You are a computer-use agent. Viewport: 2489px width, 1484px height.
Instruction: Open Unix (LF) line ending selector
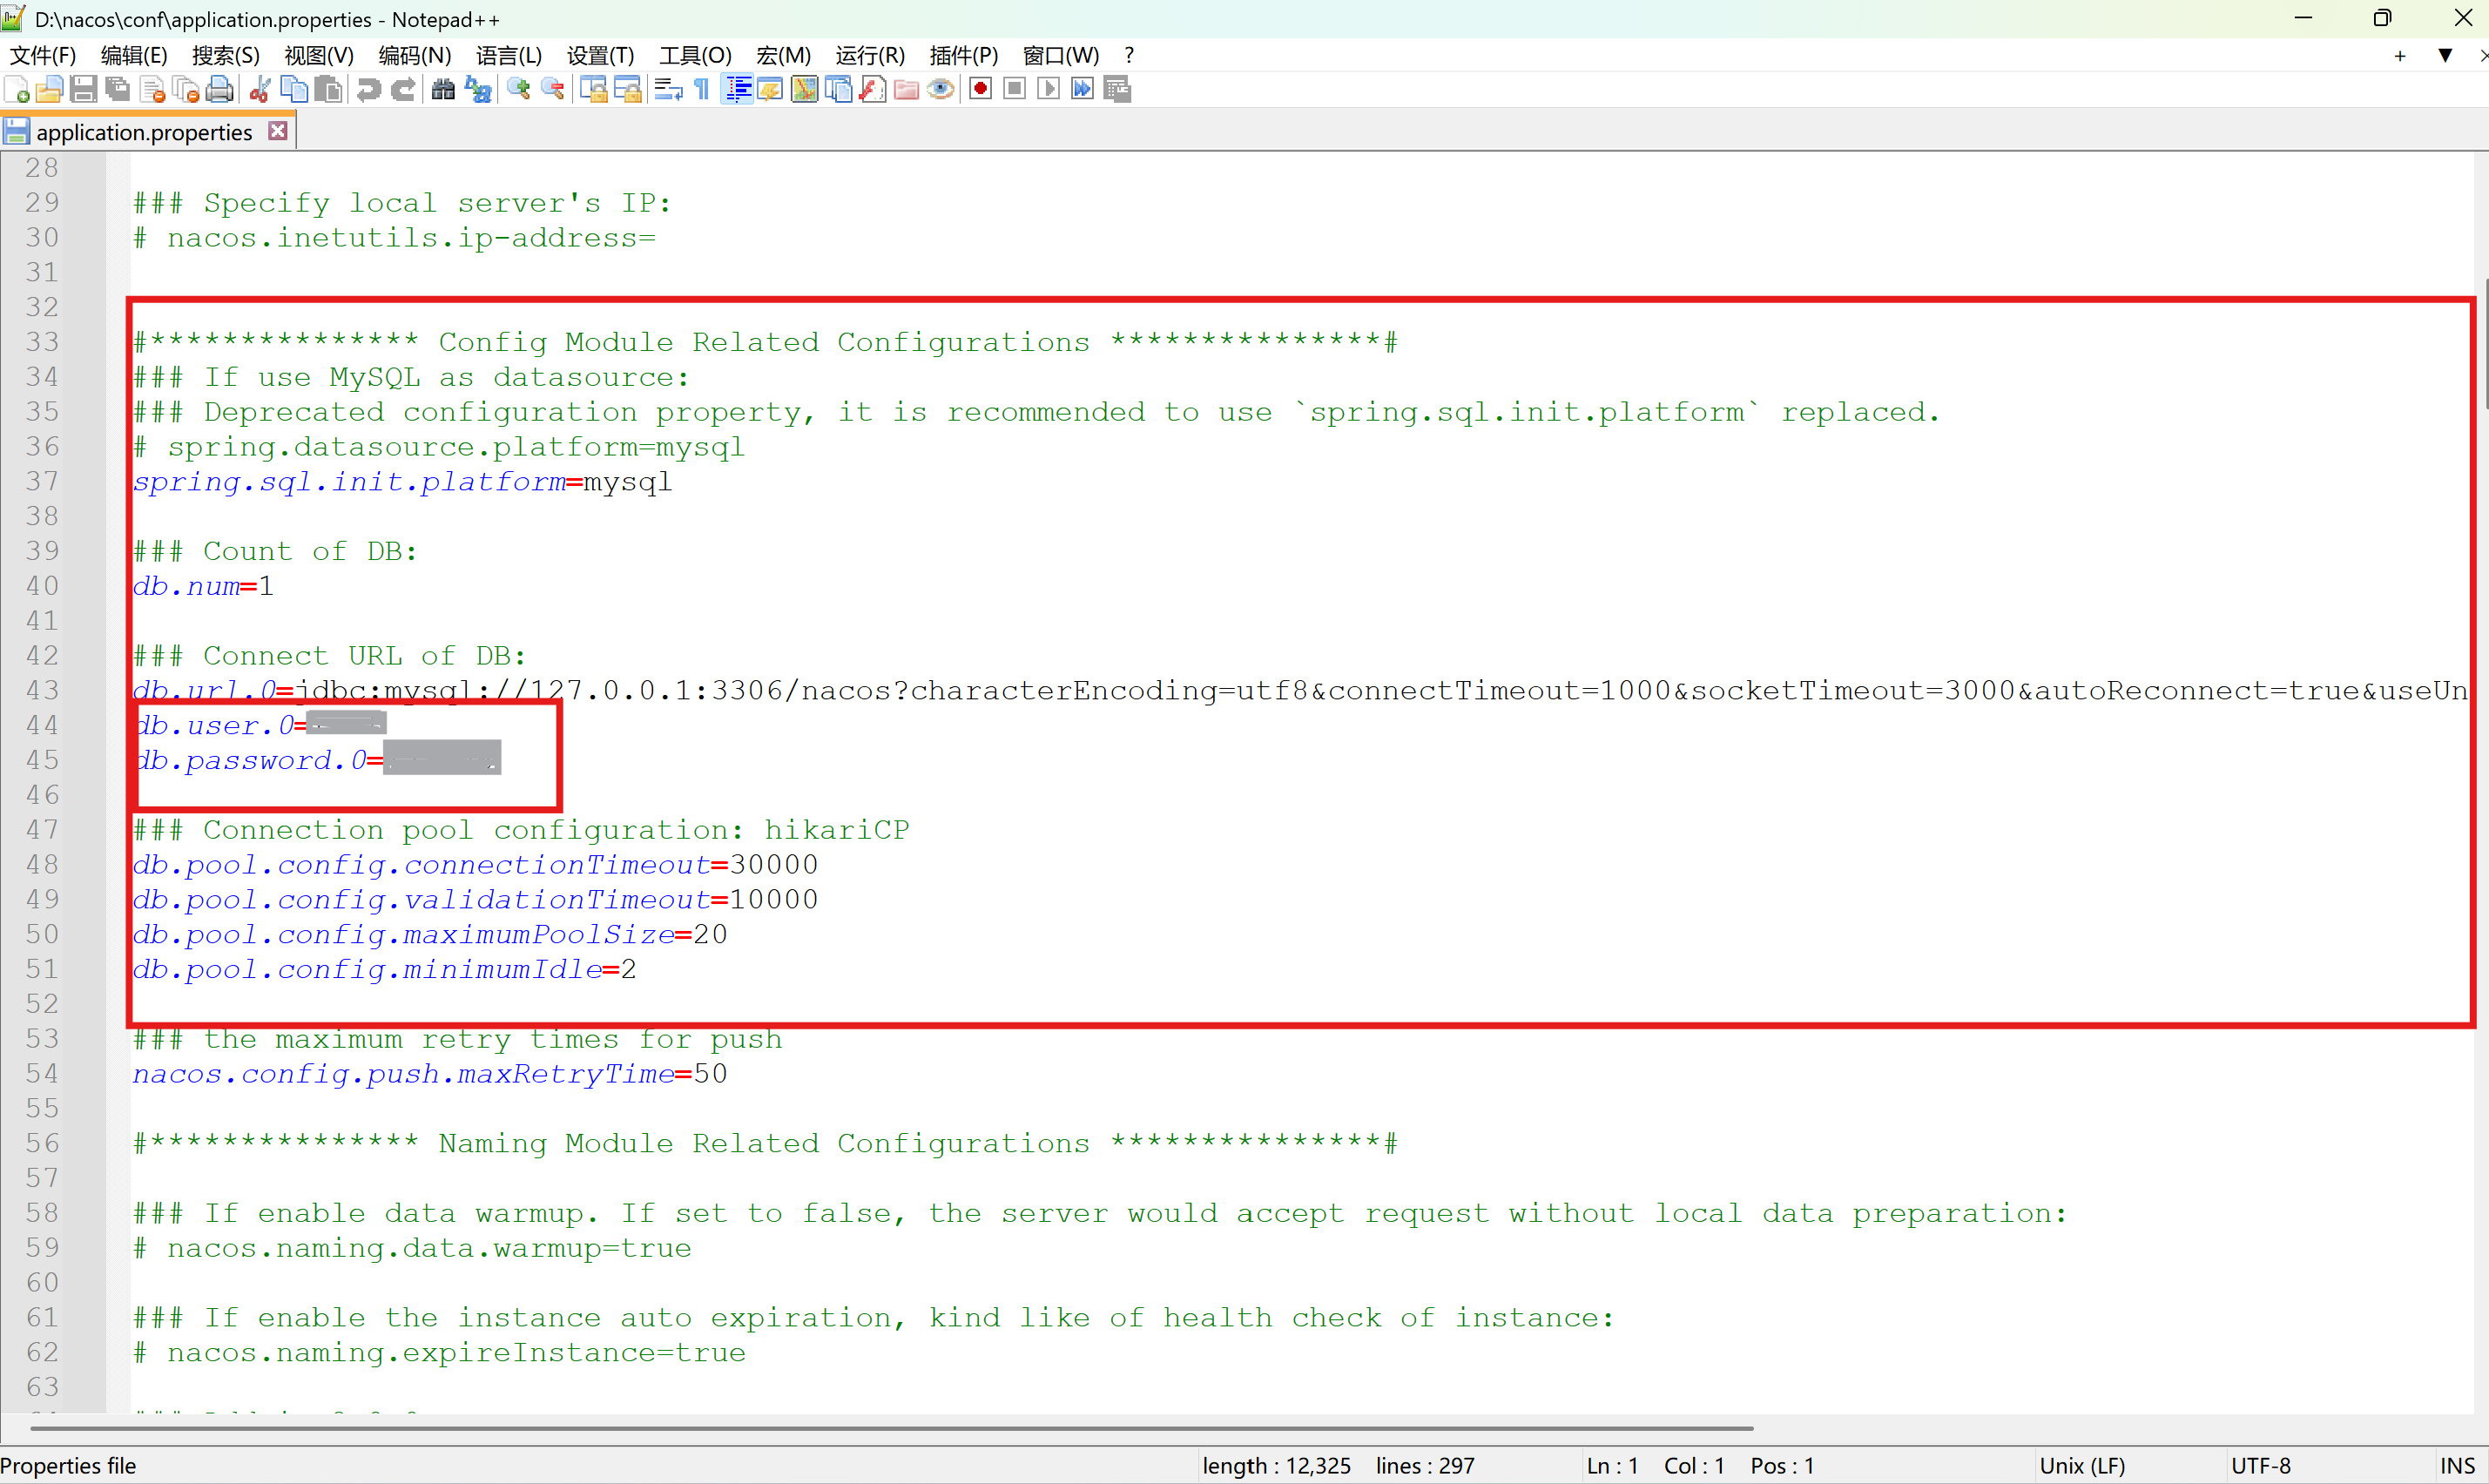pyautogui.click(x=2082, y=1465)
